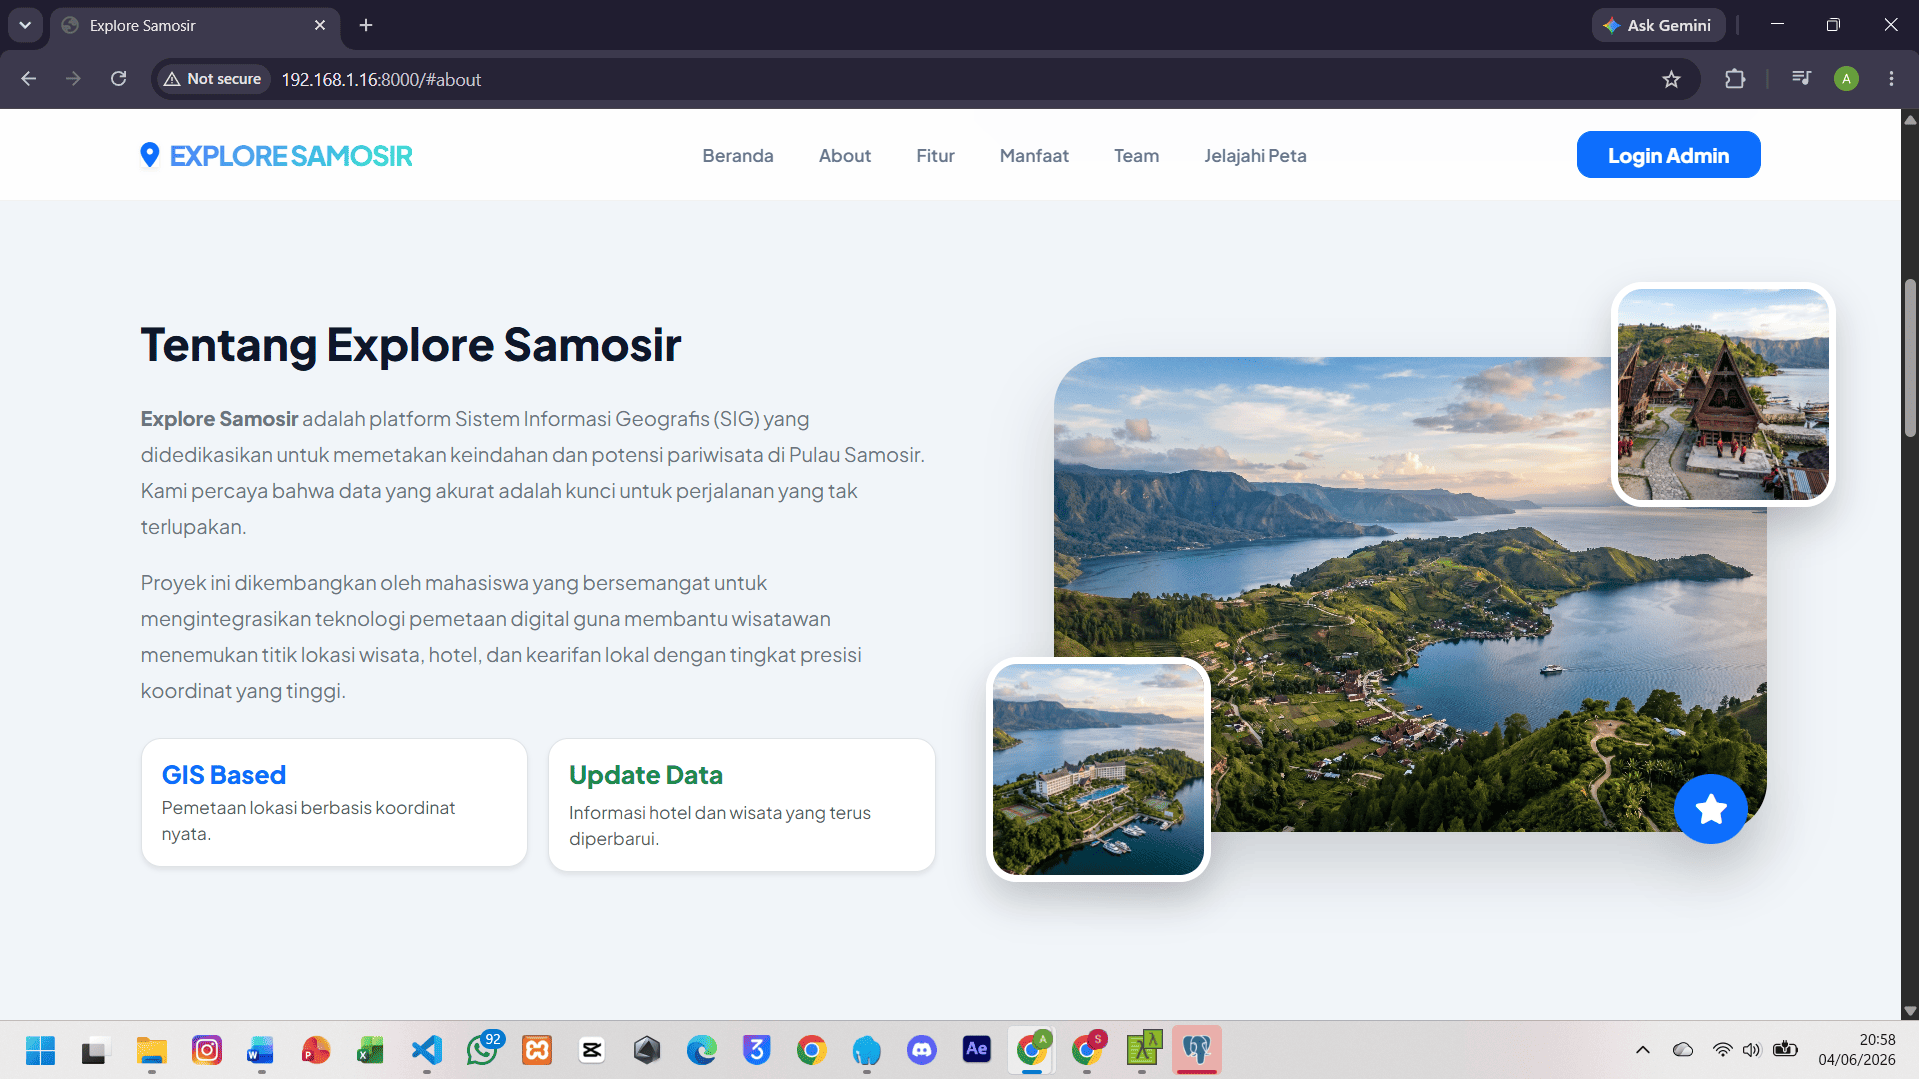Click the Explore Samosir logo

(276, 156)
